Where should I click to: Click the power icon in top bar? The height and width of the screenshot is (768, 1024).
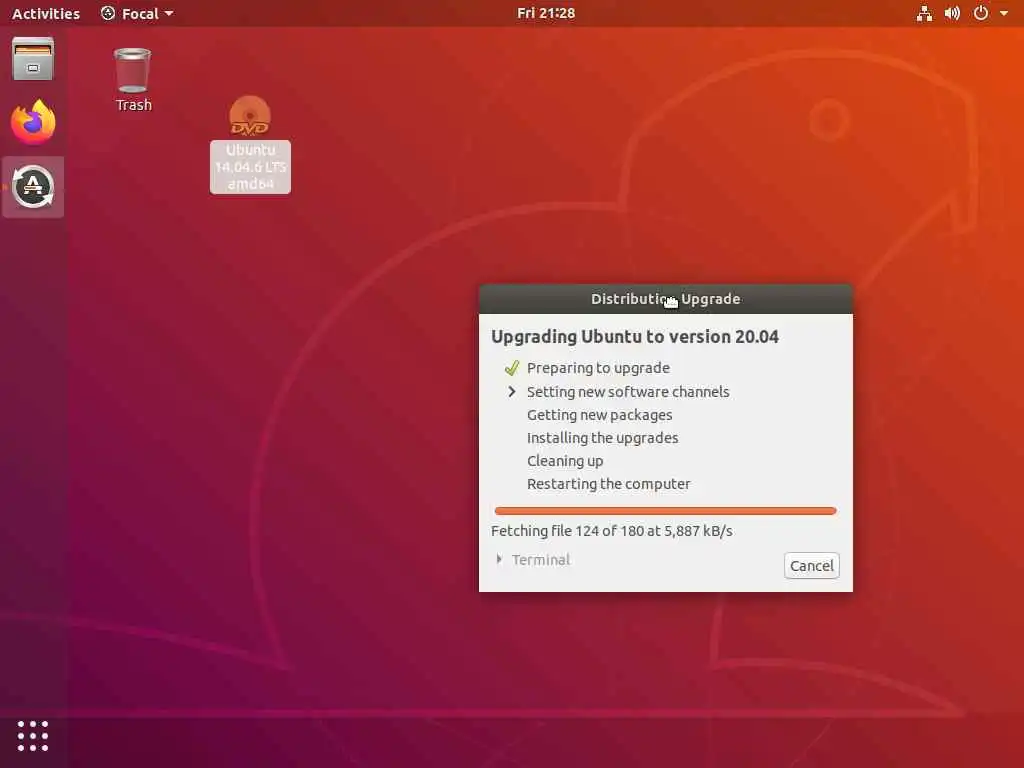point(980,13)
